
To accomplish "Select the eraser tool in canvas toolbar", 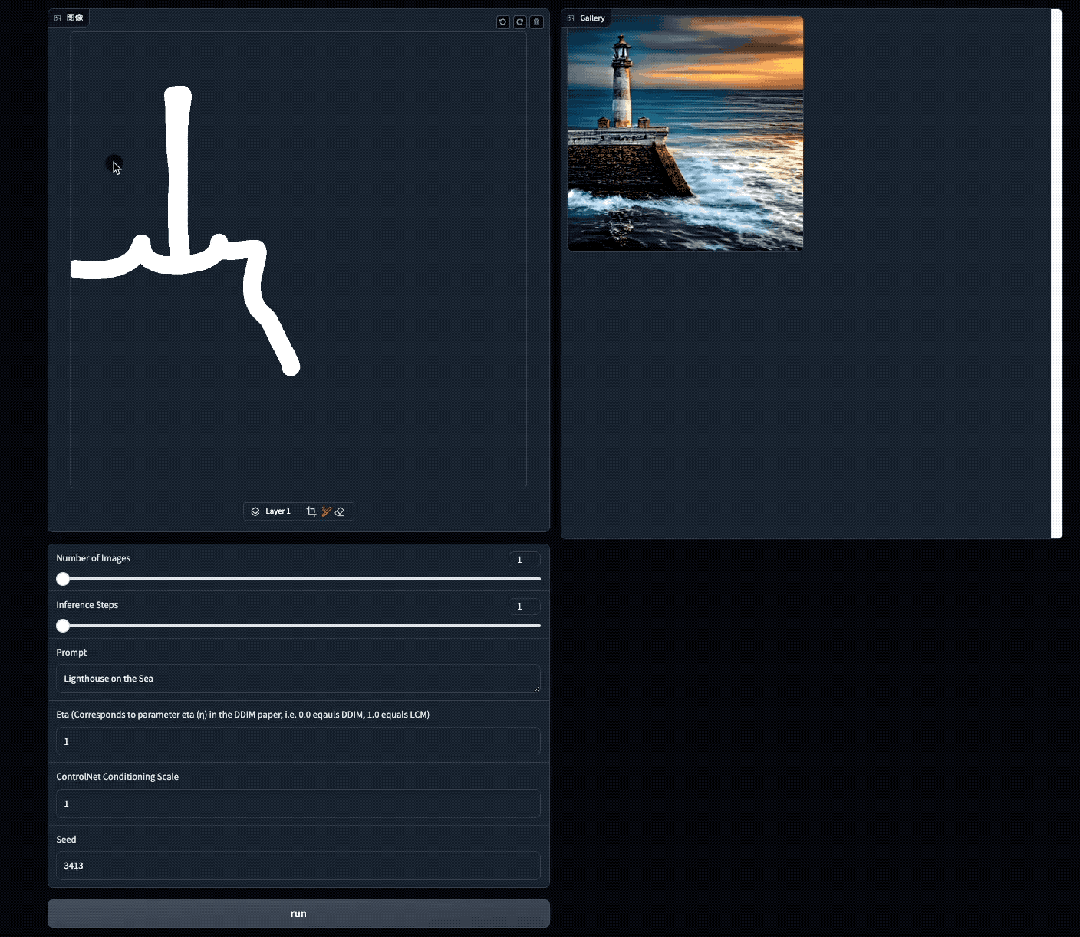I will pyautogui.click(x=340, y=511).
